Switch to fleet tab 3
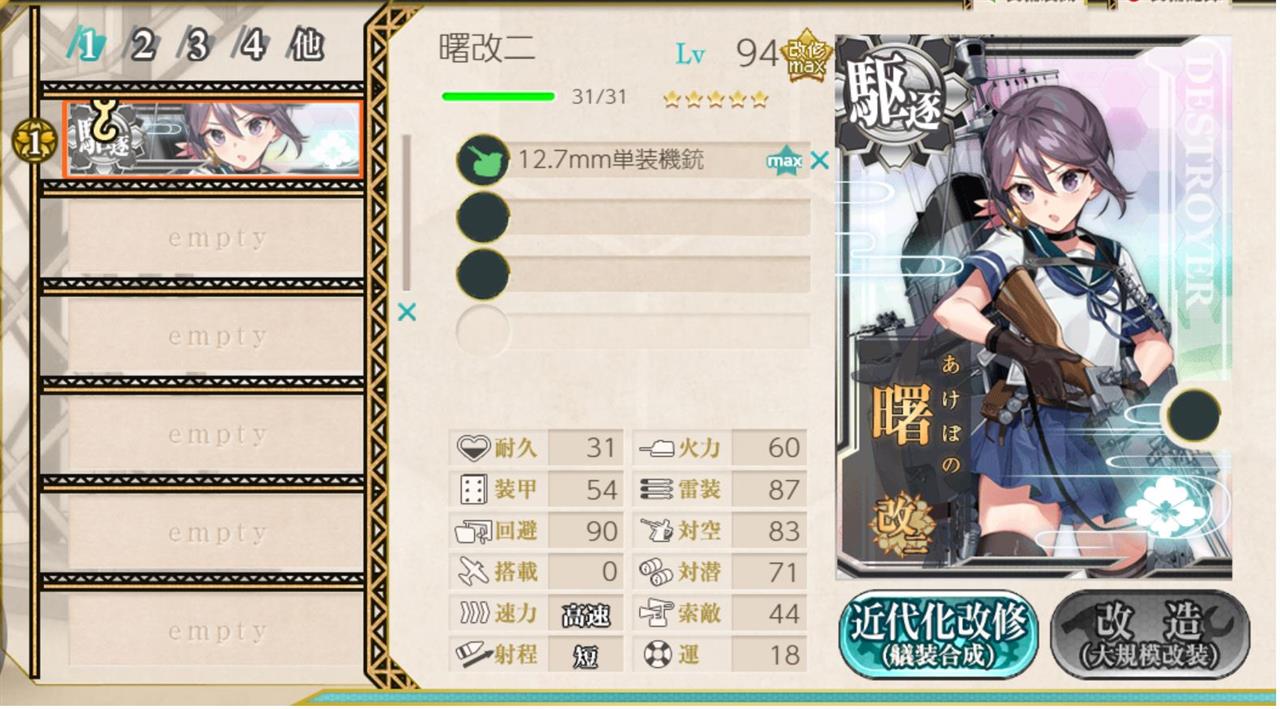1280x709 pixels. [x=197, y=44]
